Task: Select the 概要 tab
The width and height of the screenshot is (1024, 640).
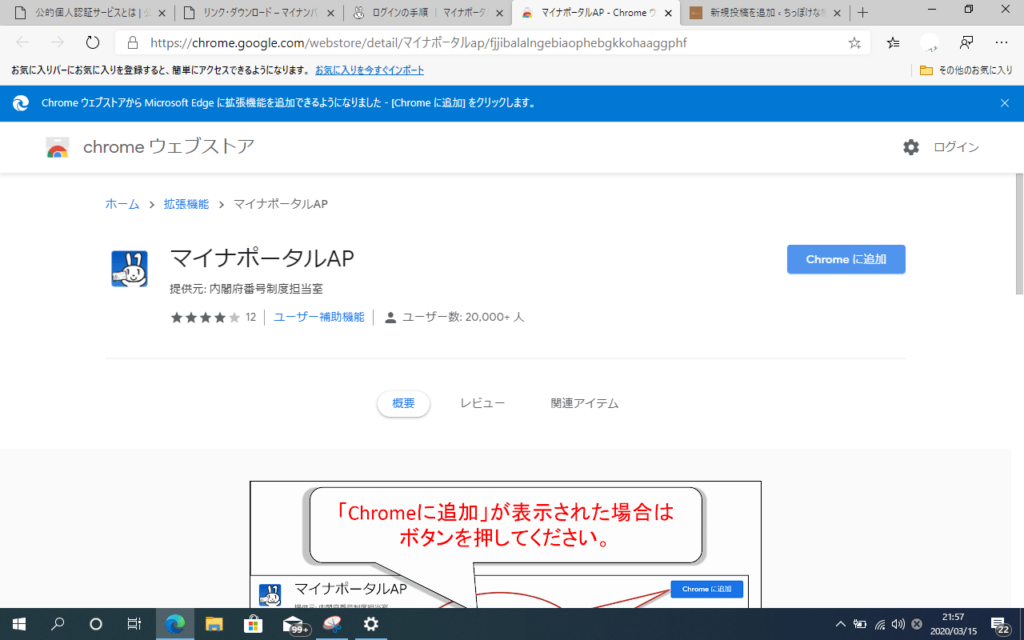Action: click(404, 404)
